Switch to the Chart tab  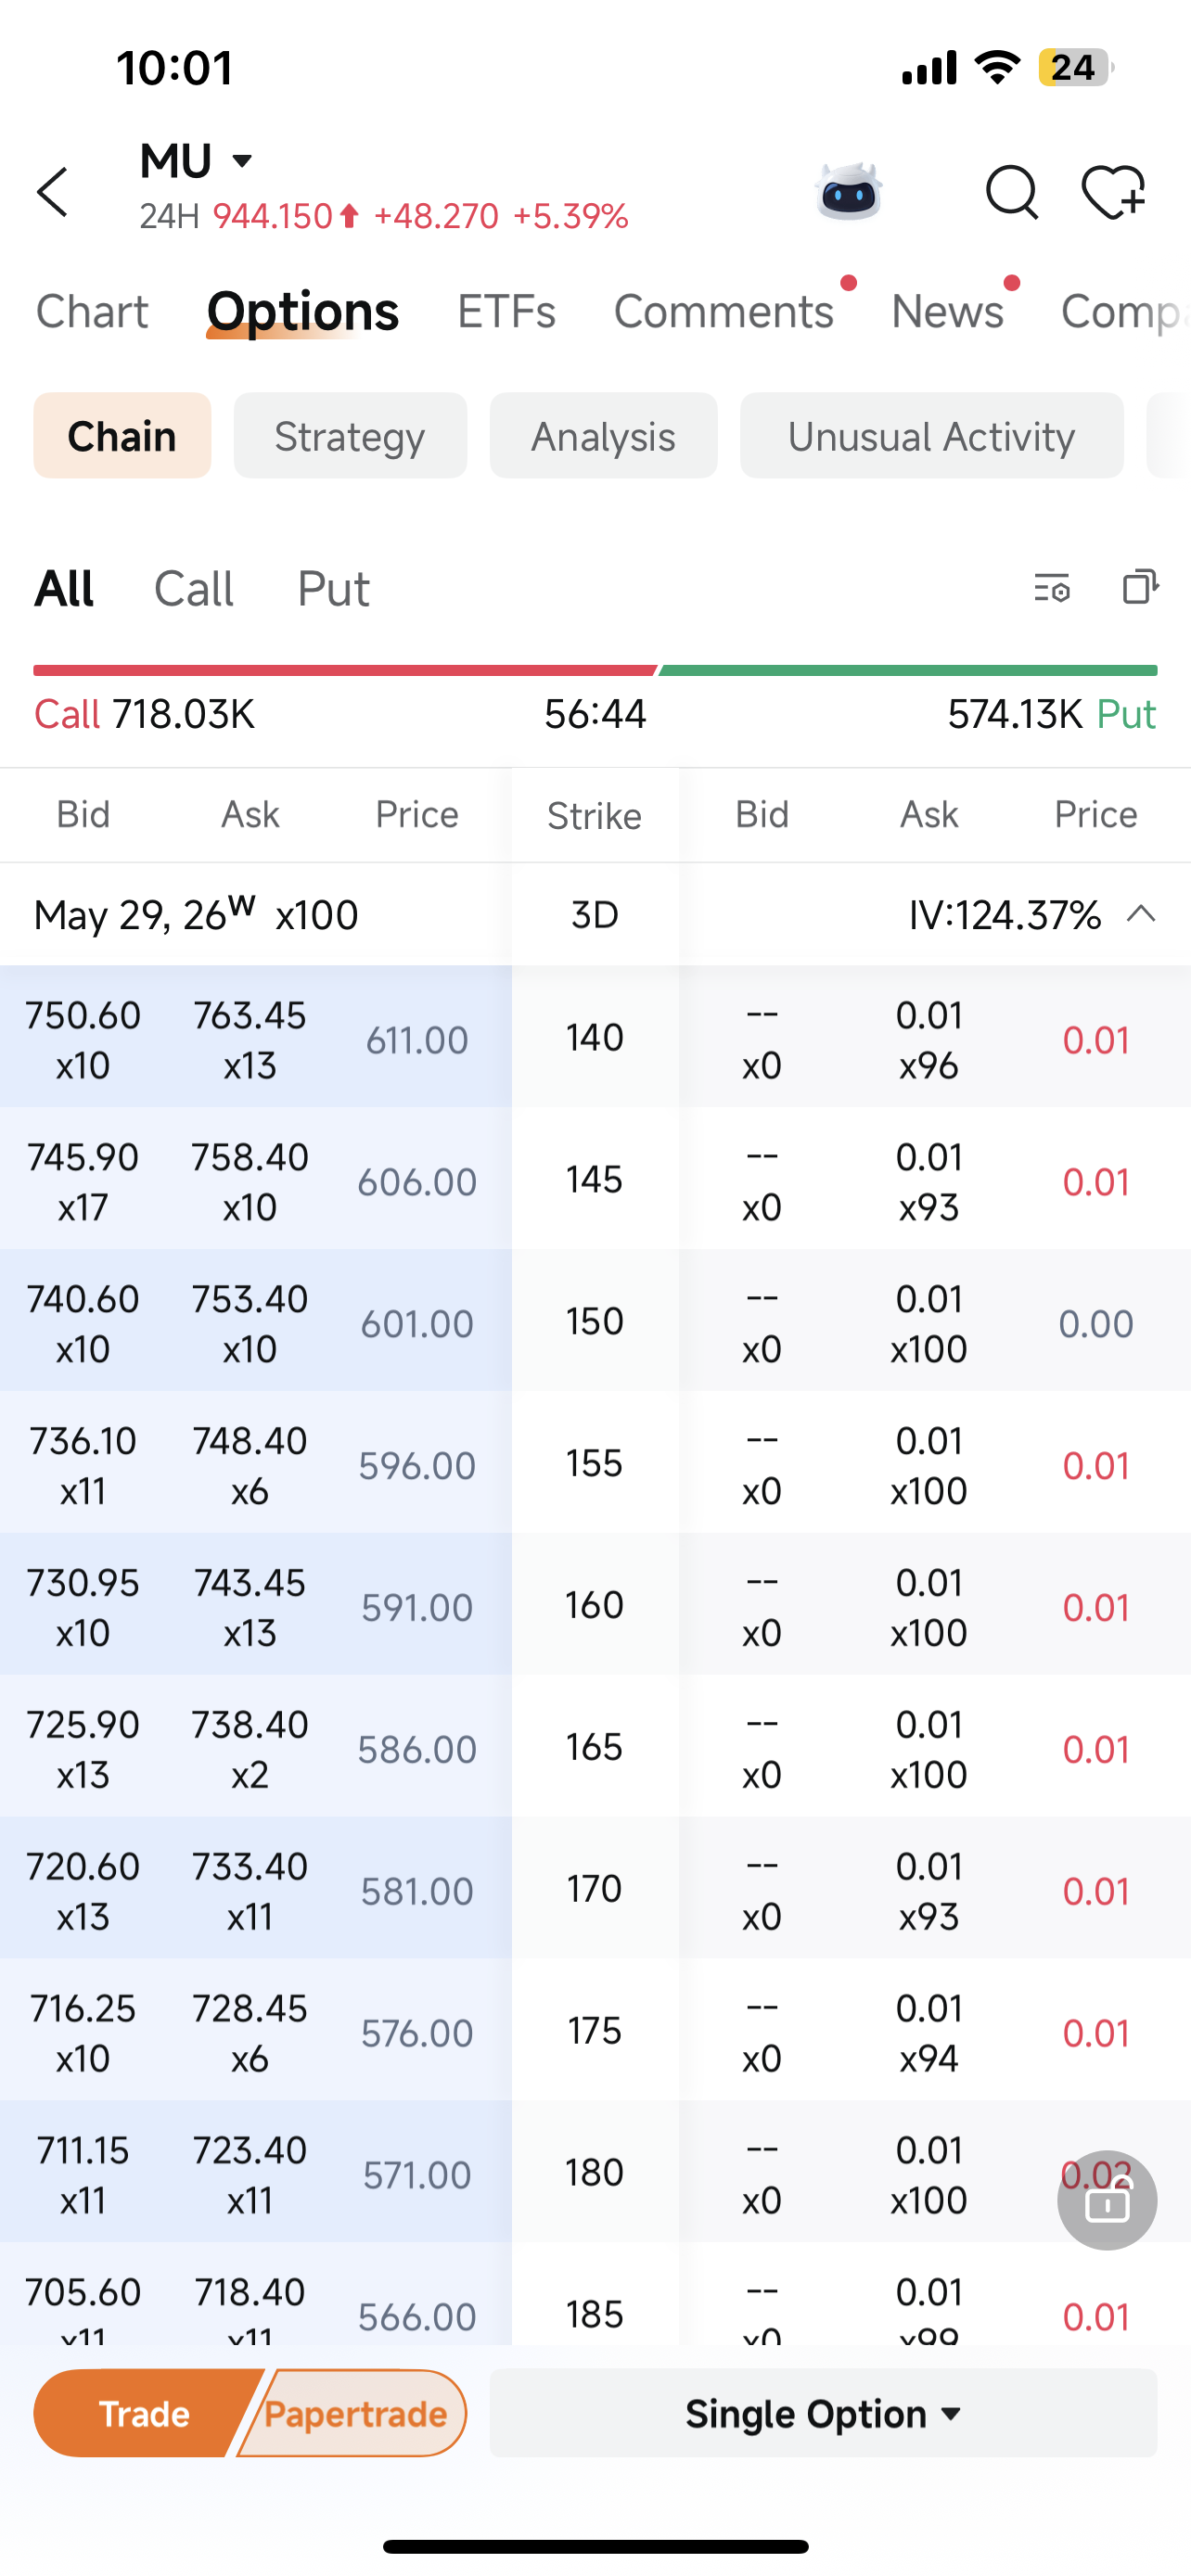pos(92,312)
